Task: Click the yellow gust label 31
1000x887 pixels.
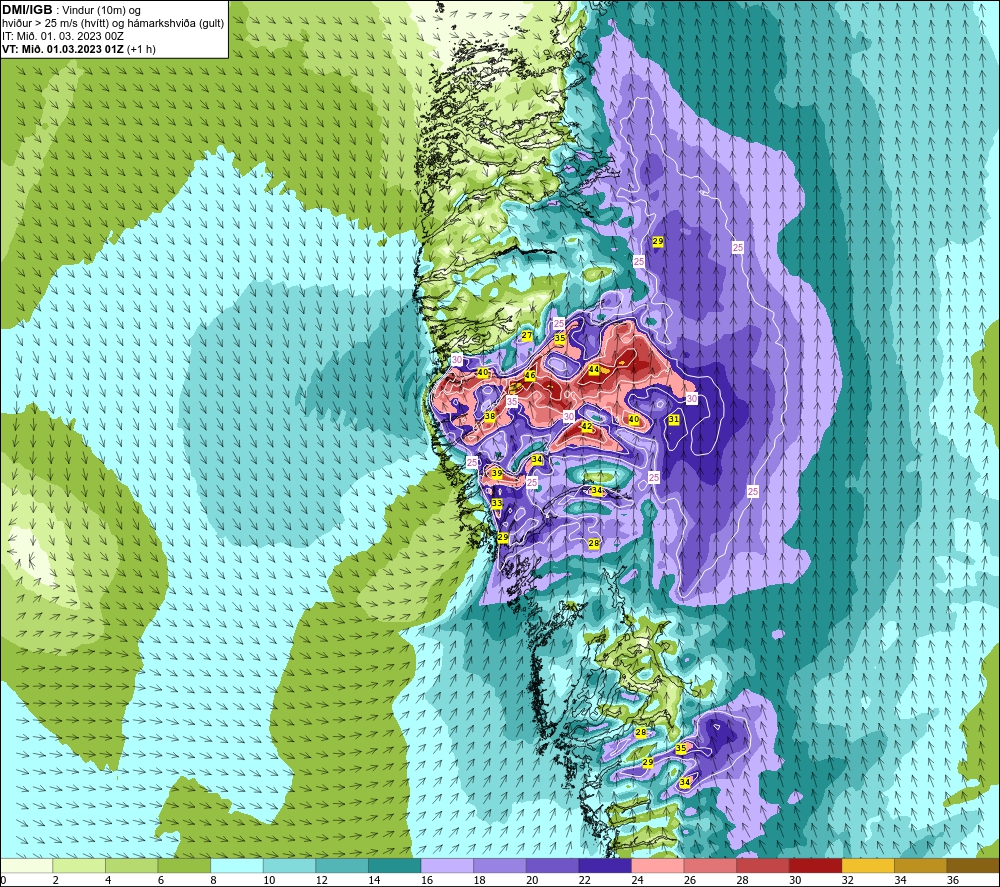Action: pyautogui.click(x=673, y=419)
